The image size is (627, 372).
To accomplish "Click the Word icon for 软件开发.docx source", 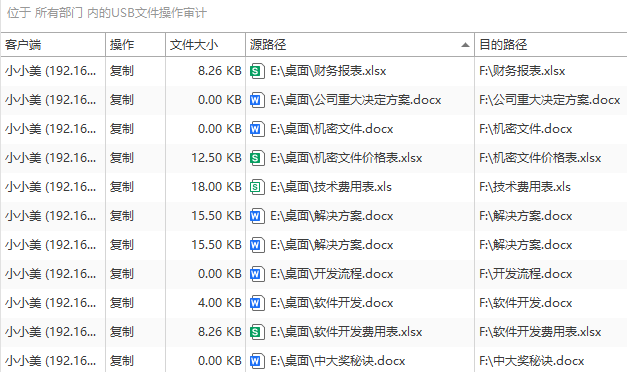I will point(257,303).
